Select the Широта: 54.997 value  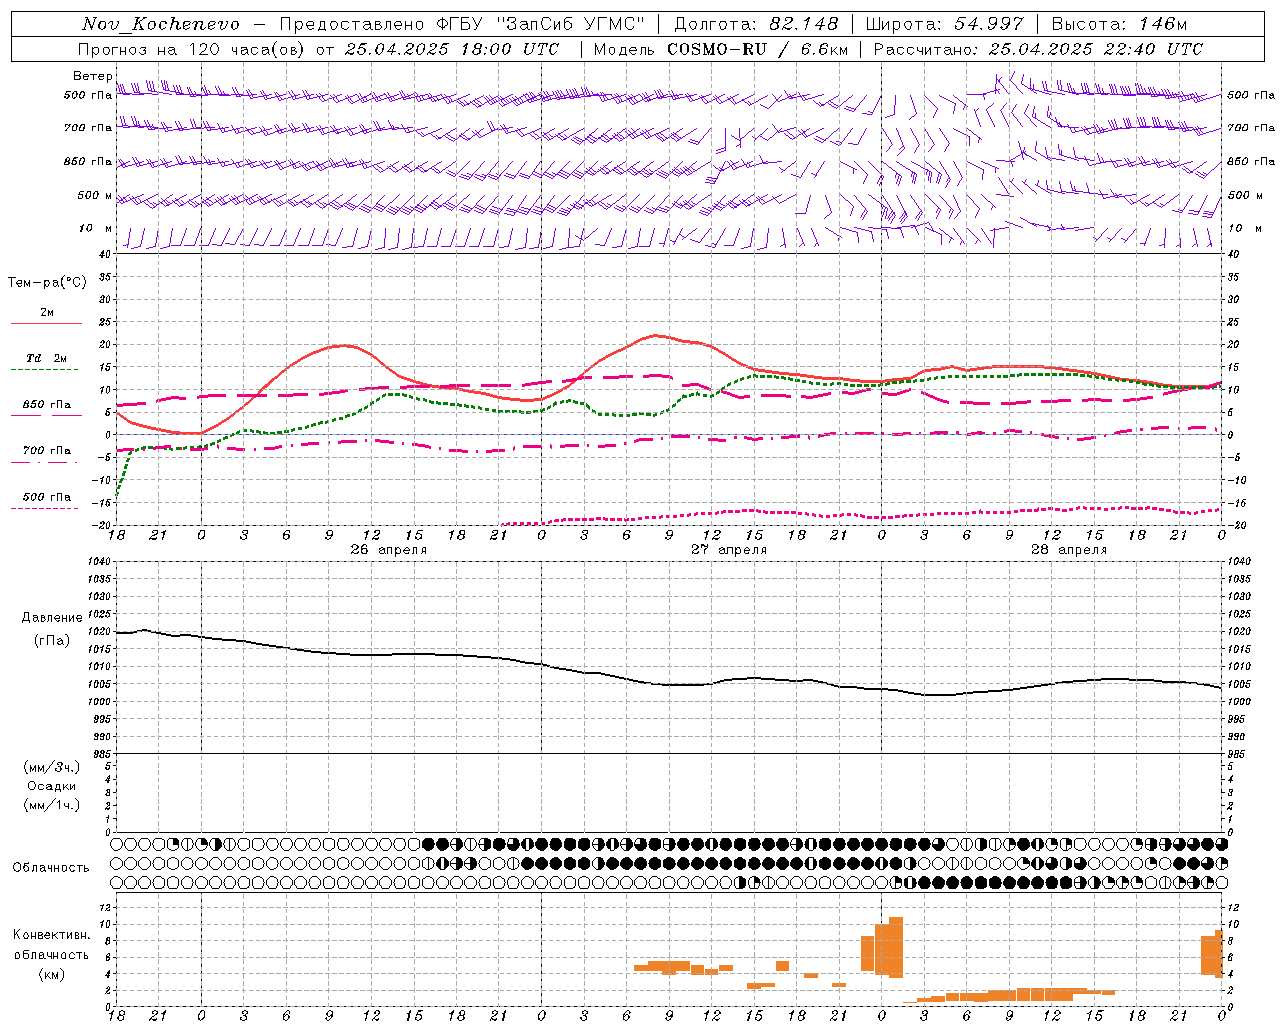944,24
